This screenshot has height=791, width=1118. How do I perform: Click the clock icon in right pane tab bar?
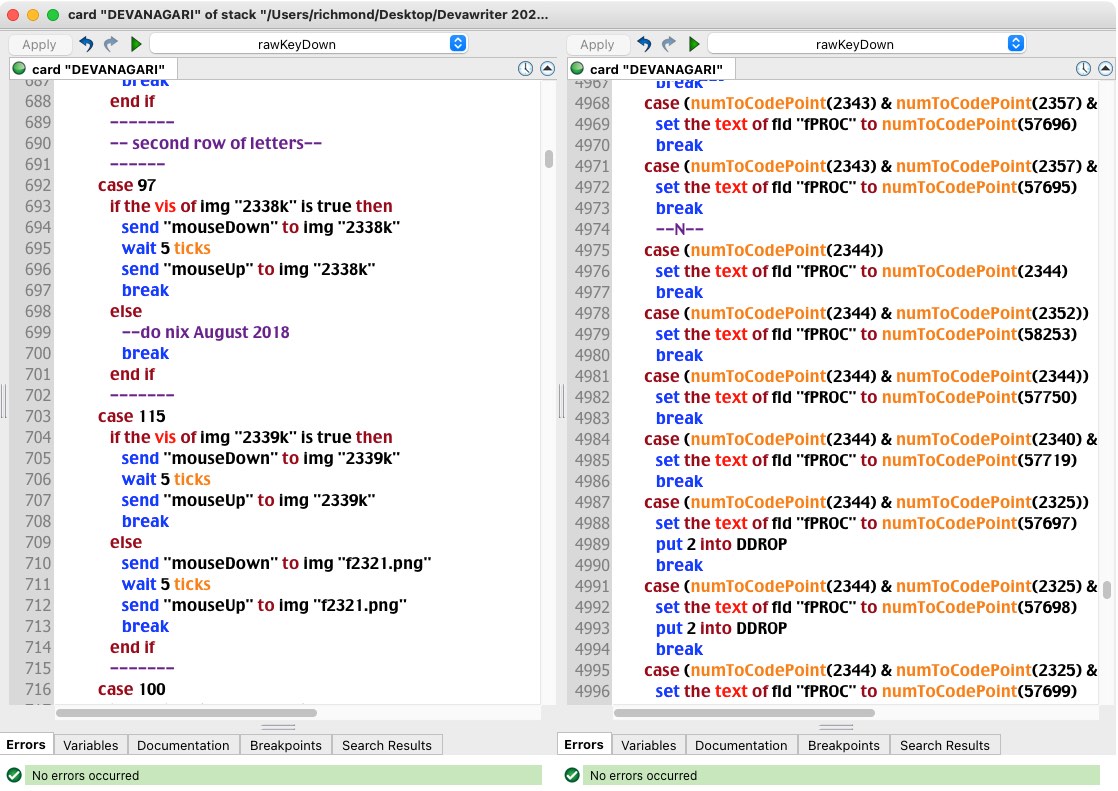(1084, 69)
